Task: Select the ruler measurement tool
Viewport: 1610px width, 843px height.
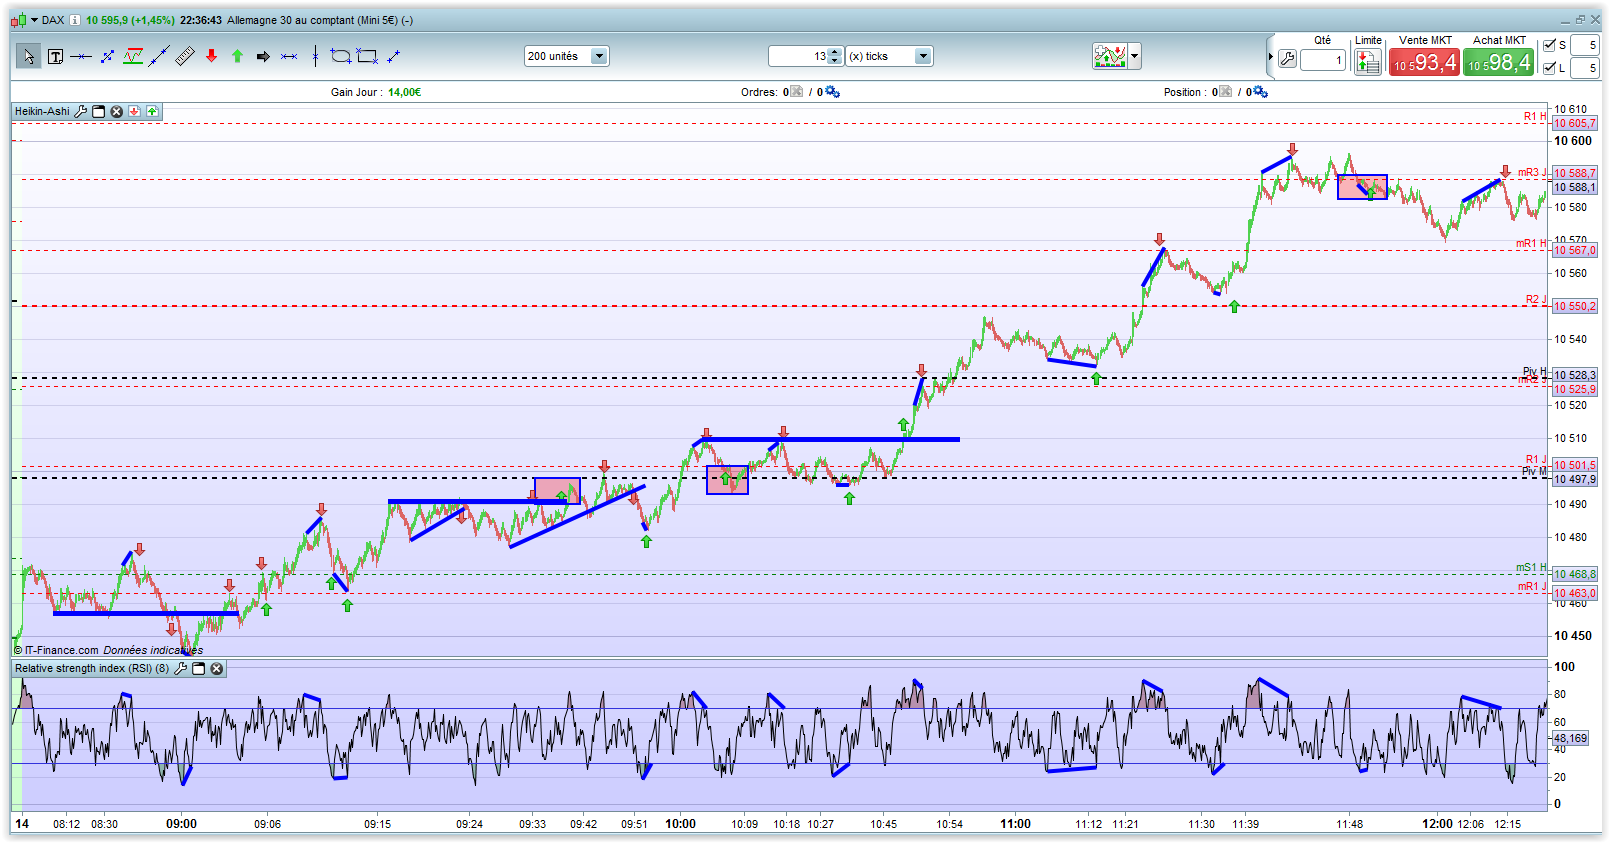Action: tap(185, 57)
